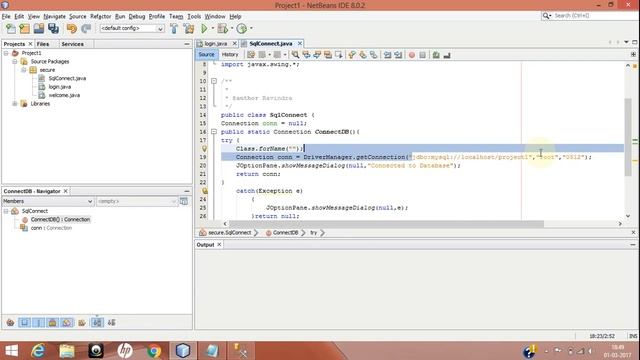This screenshot has height=360, width=640.
Task: Open the empty filter dropdown in Navigator
Action: (137, 201)
